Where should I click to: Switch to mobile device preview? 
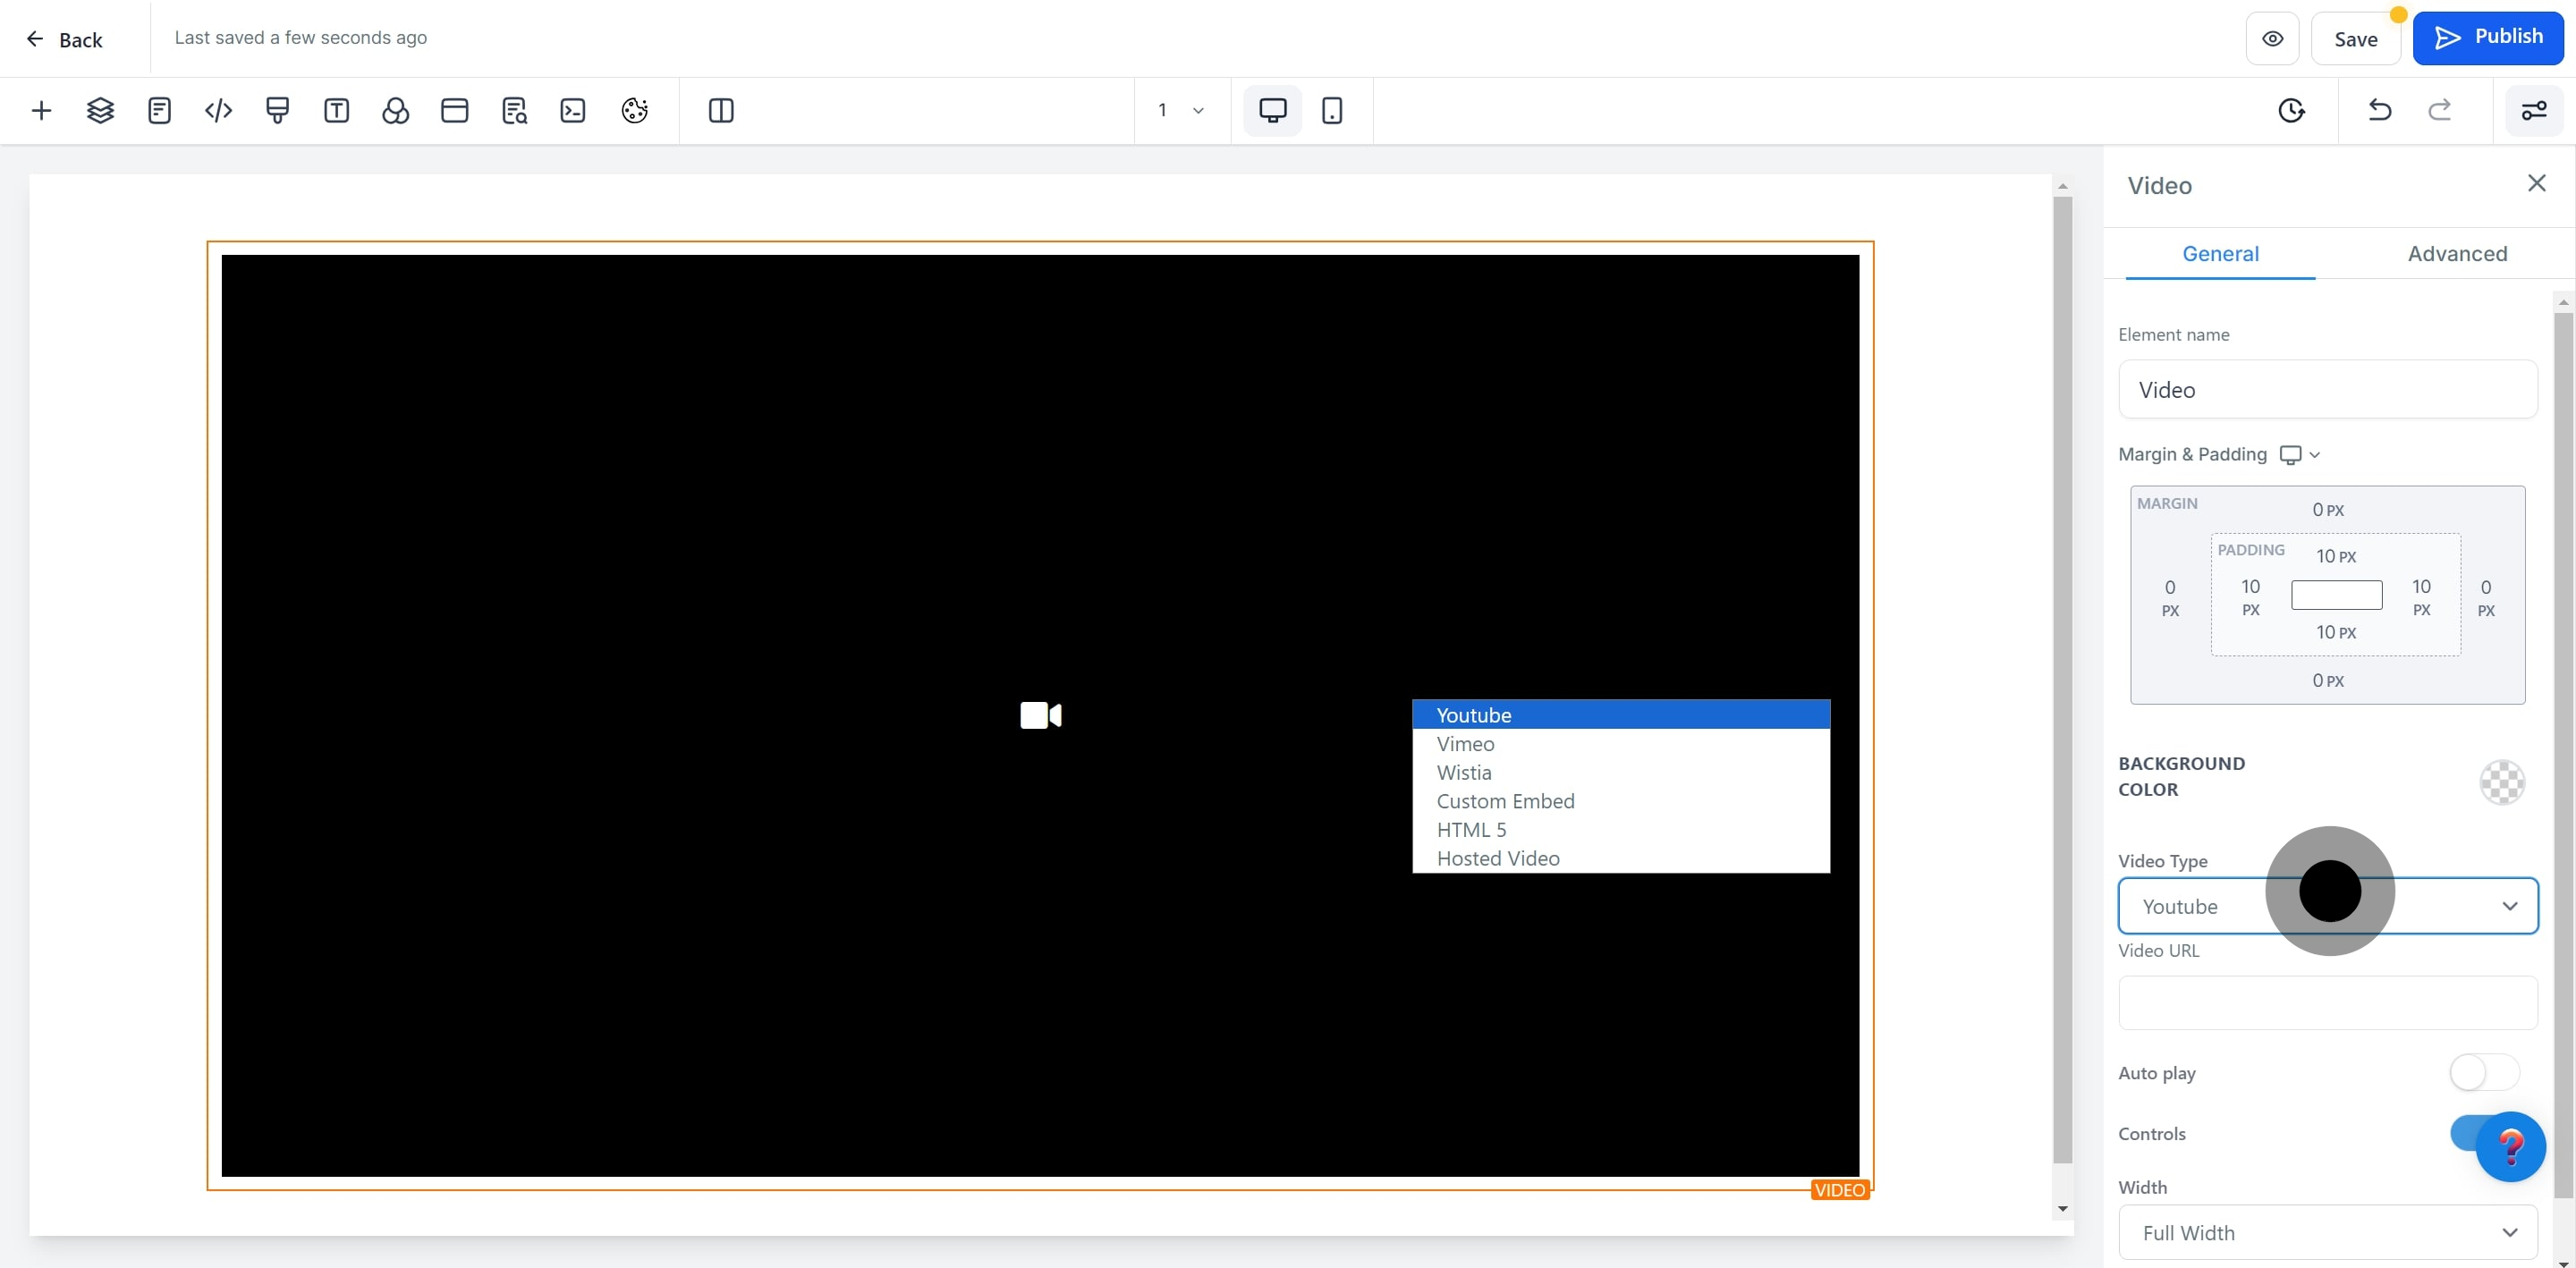point(1331,110)
